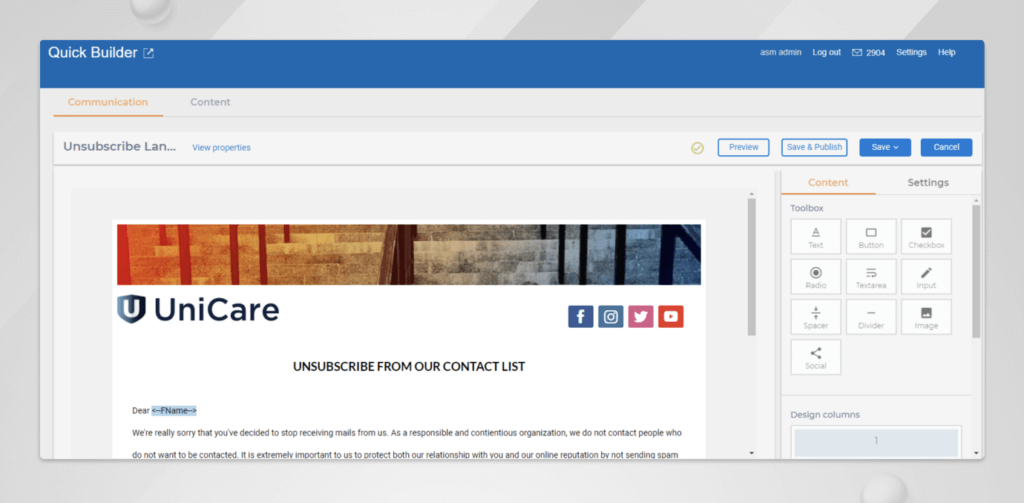Viewport: 1024px width, 503px height.
Task: Open the Content top tab
Action: [x=210, y=102]
